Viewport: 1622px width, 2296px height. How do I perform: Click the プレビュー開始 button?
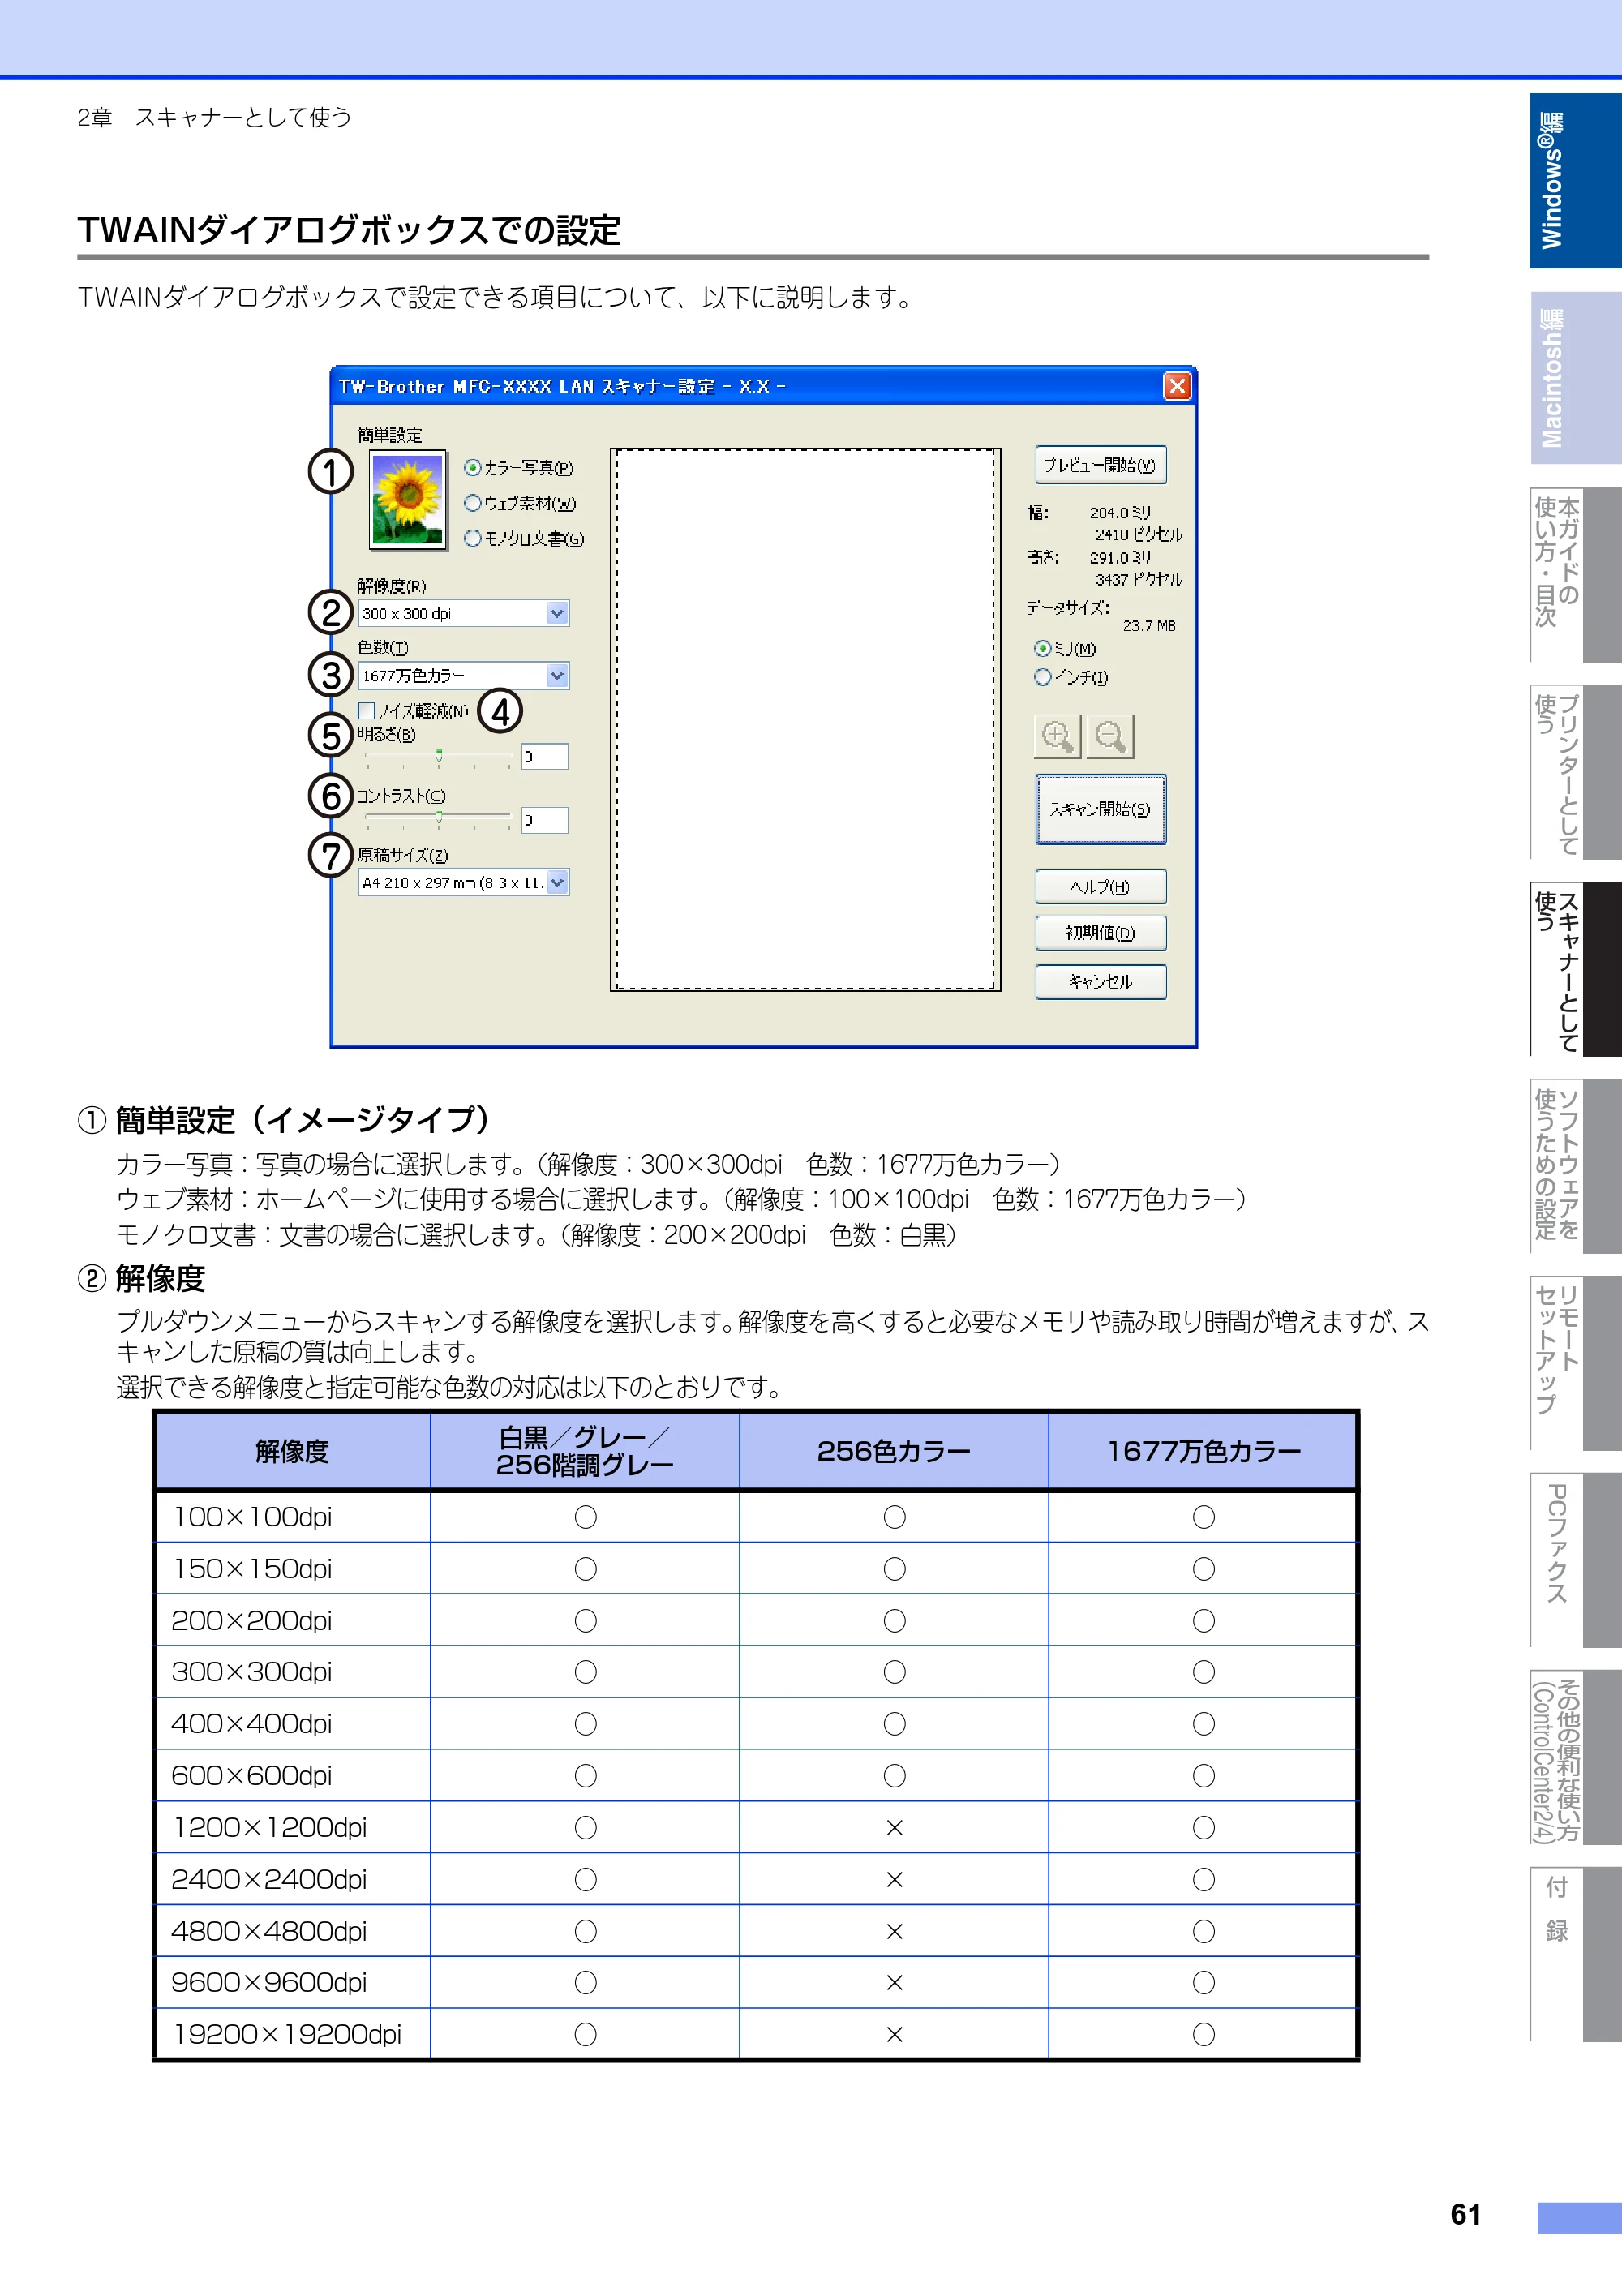coord(1100,465)
